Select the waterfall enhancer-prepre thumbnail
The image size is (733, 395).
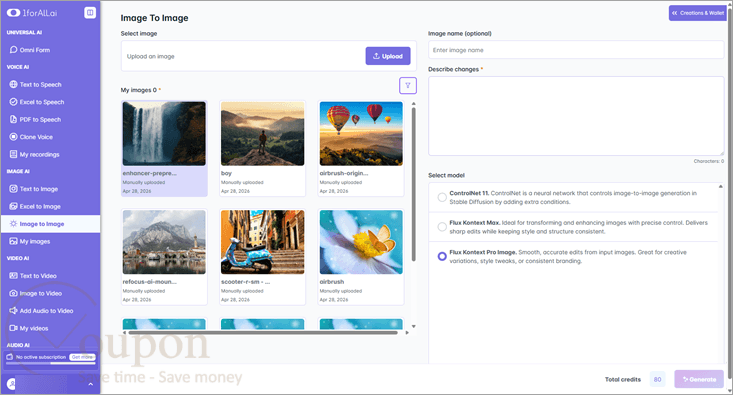164,134
